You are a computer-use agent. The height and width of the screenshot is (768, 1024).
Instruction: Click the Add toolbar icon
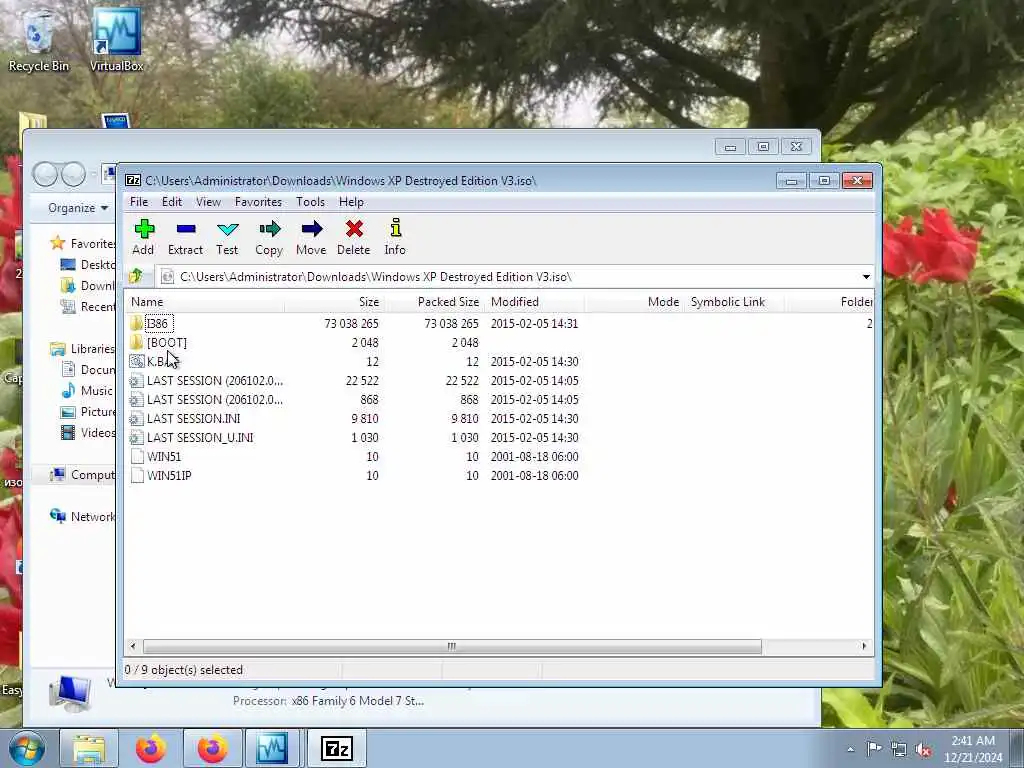(144, 229)
